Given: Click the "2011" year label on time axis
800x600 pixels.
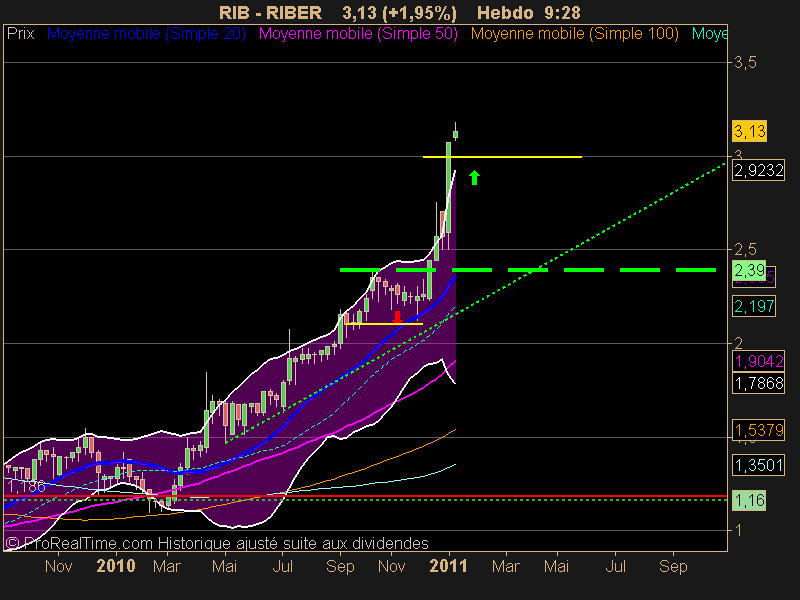Looking at the screenshot, I should [448, 566].
